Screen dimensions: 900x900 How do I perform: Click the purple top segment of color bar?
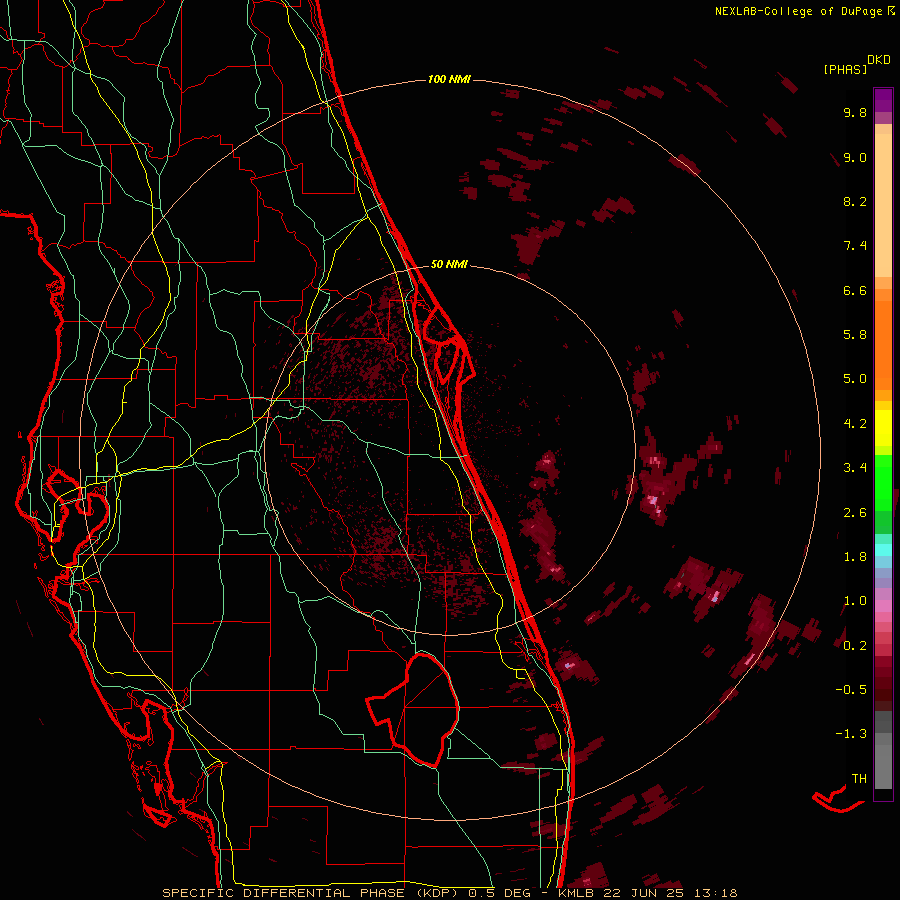click(x=883, y=100)
